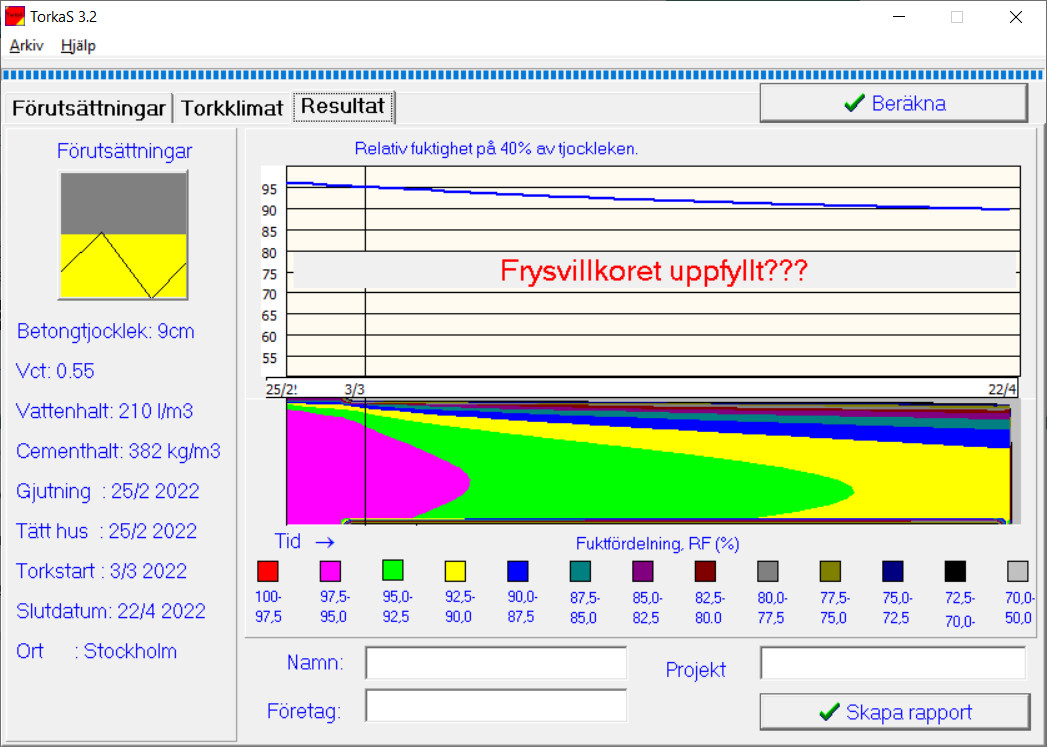Click the black 72,5-70,0 legend swatch

tap(956, 571)
